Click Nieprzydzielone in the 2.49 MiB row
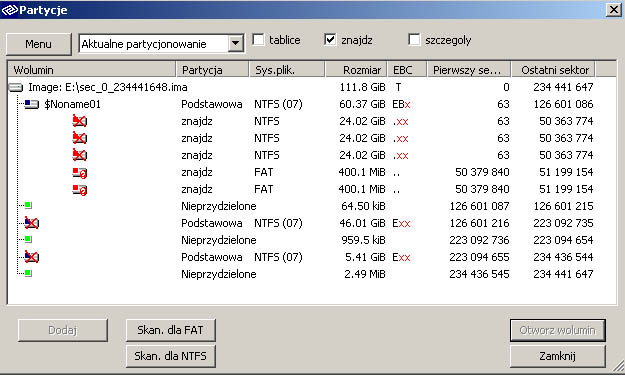Image resolution: width=625 pixels, height=378 pixels. click(218, 274)
